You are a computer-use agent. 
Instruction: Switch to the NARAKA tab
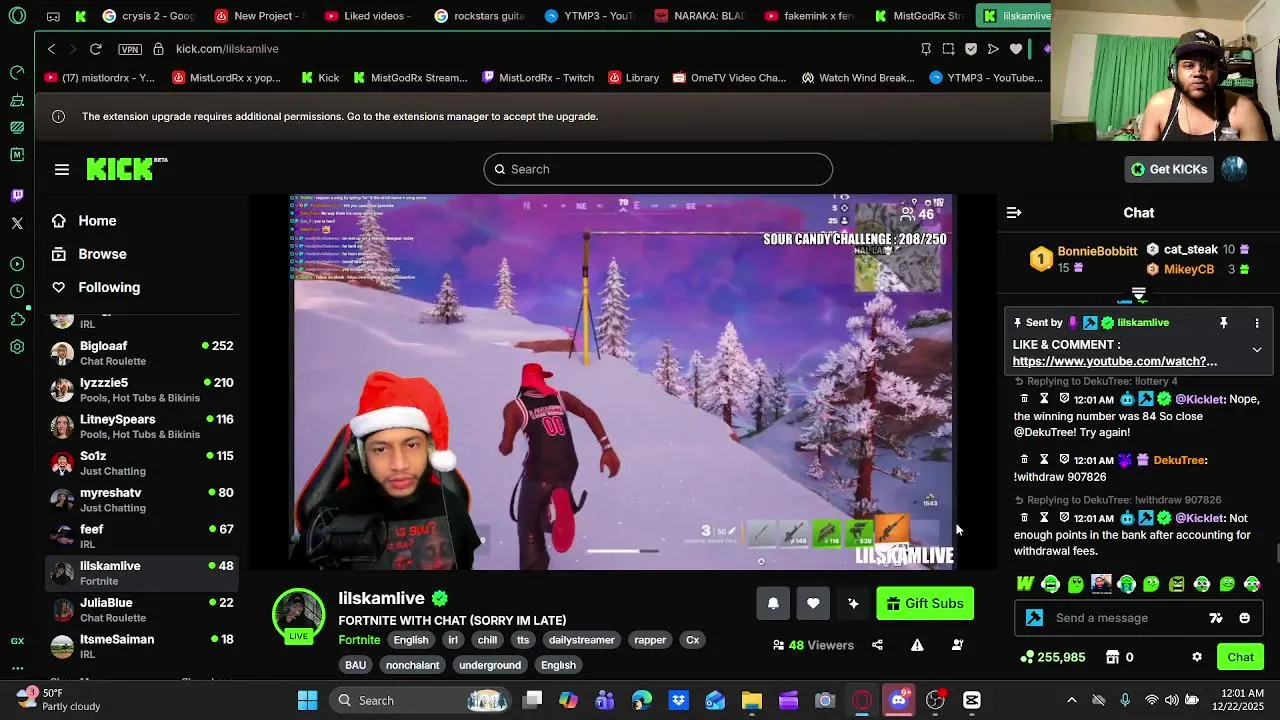click(x=700, y=16)
